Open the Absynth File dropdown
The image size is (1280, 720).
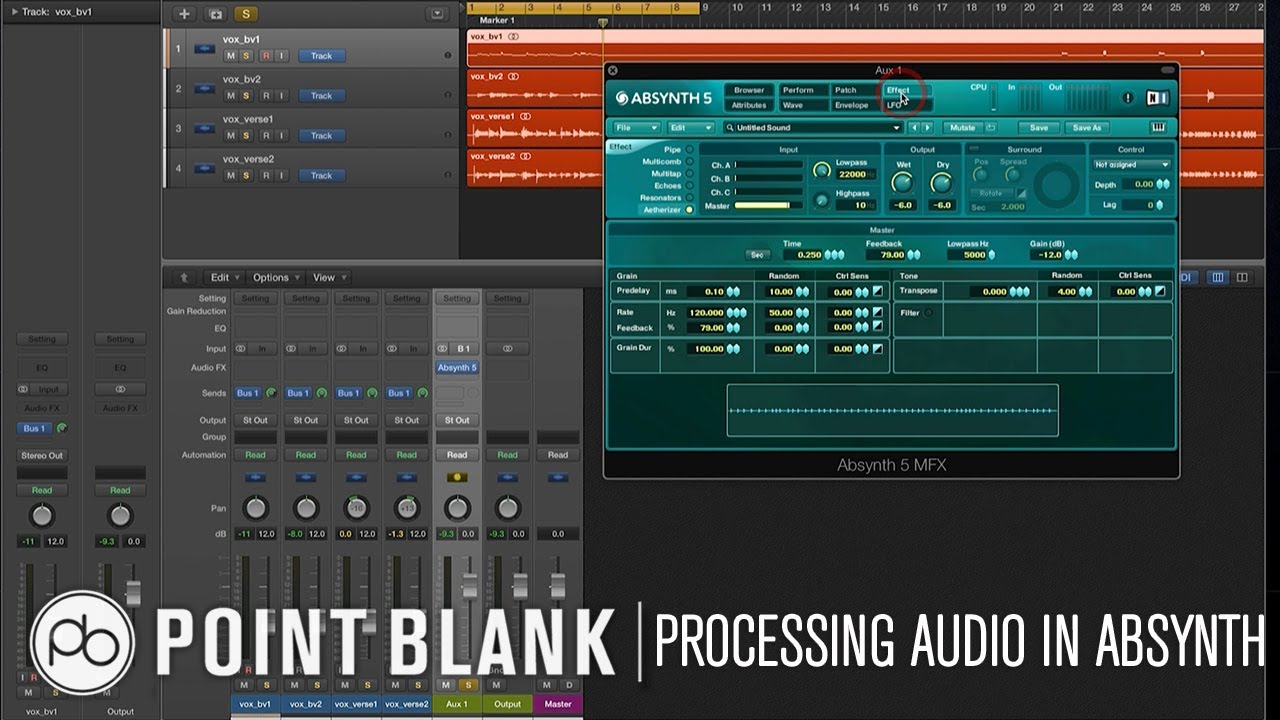tap(636, 128)
